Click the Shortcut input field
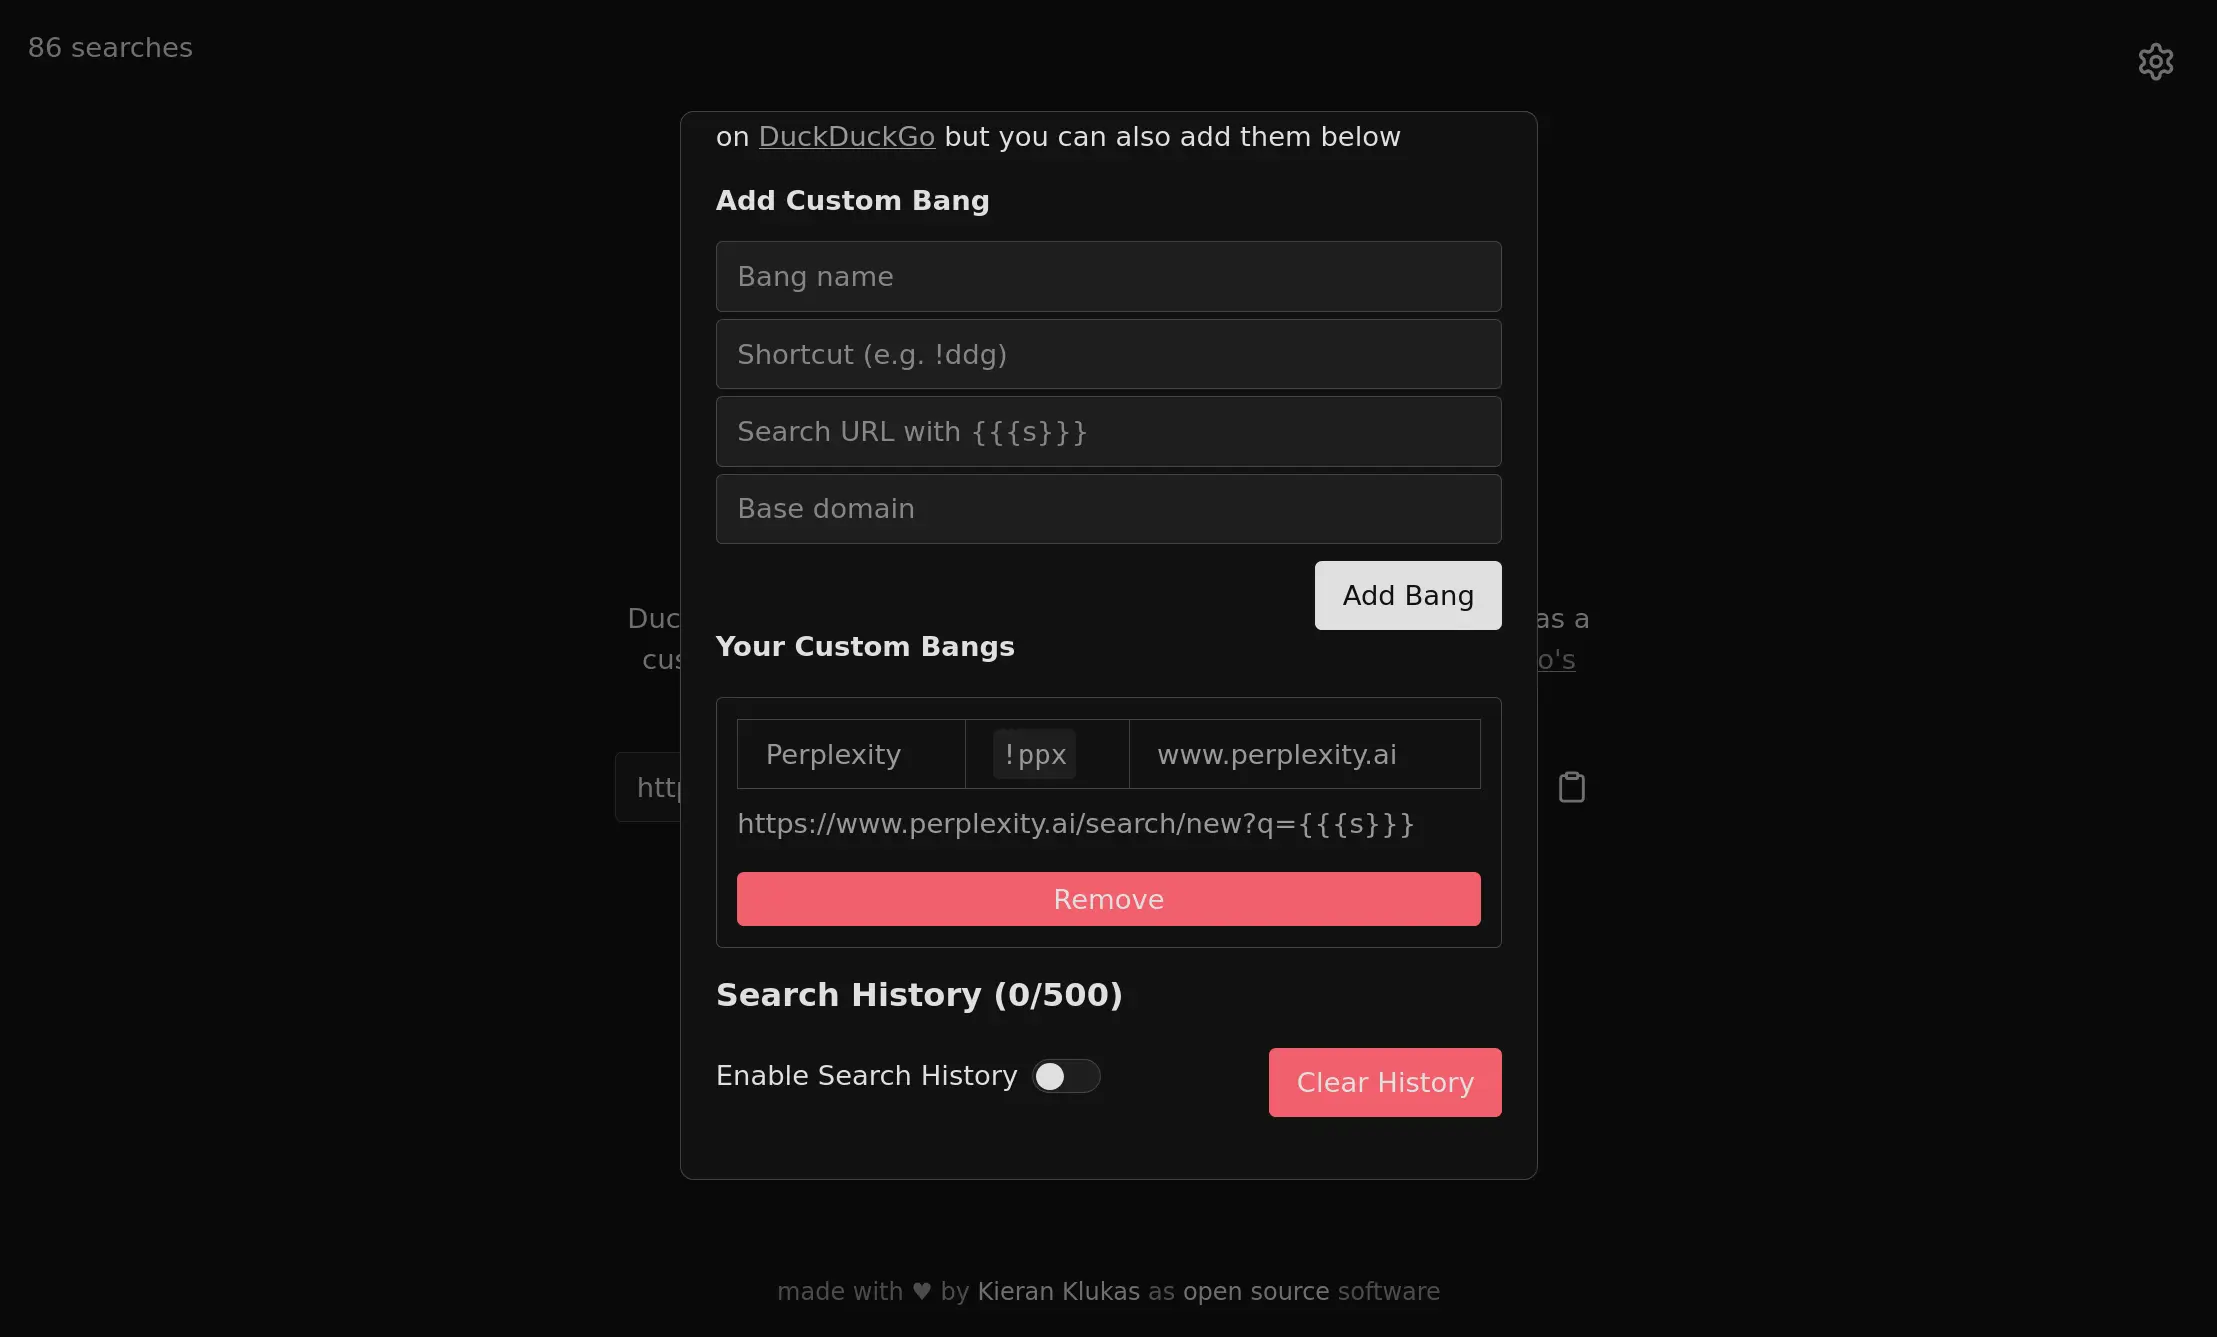2218x1337 pixels. pos(1108,354)
